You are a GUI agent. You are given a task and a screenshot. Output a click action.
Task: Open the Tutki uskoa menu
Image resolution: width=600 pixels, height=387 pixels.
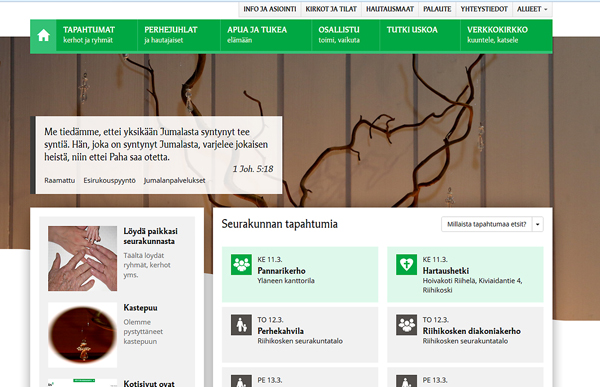(x=420, y=35)
